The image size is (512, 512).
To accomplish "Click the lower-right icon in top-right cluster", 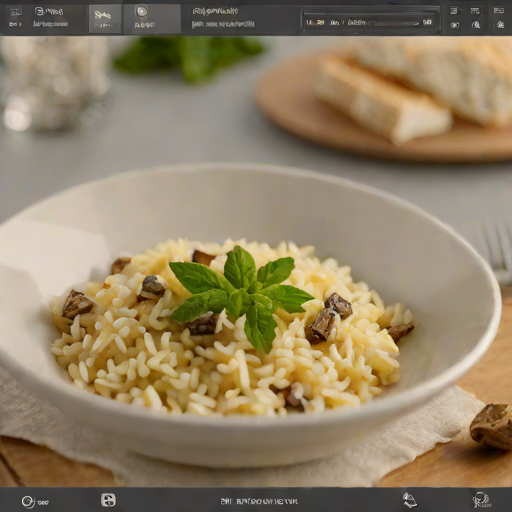I will [500, 24].
